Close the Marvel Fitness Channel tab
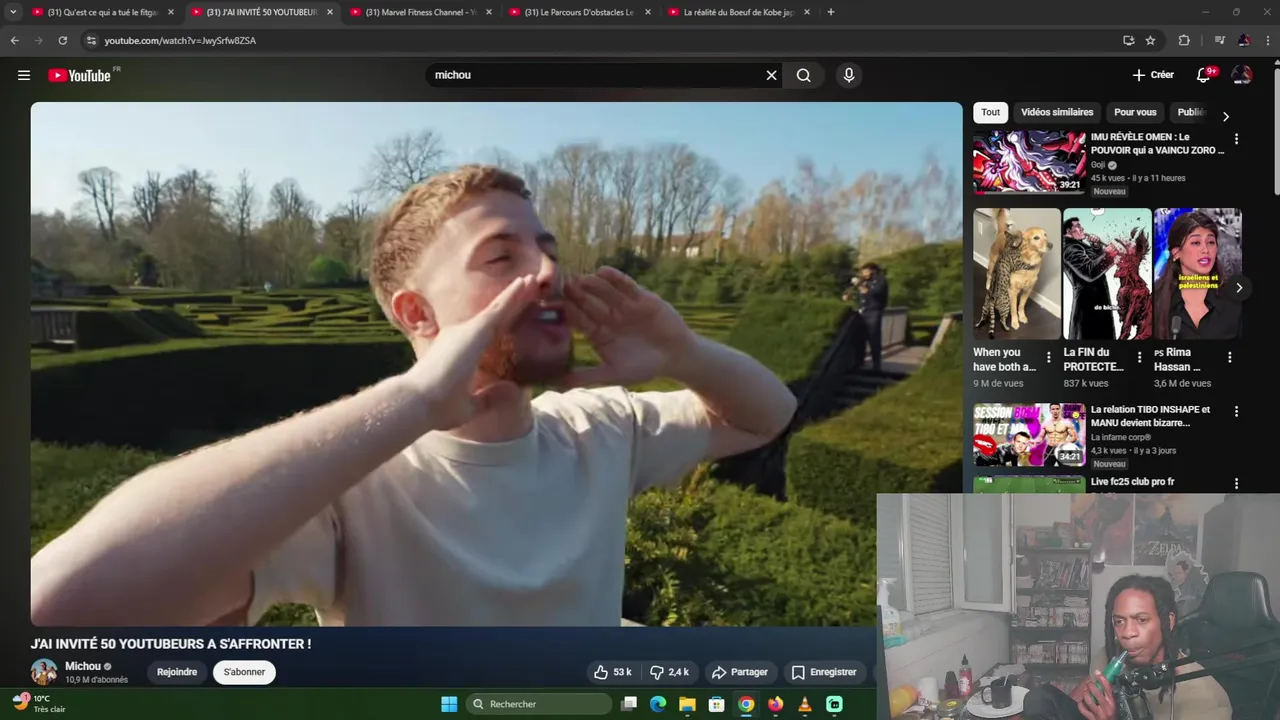This screenshot has width=1280, height=720. coord(489,12)
